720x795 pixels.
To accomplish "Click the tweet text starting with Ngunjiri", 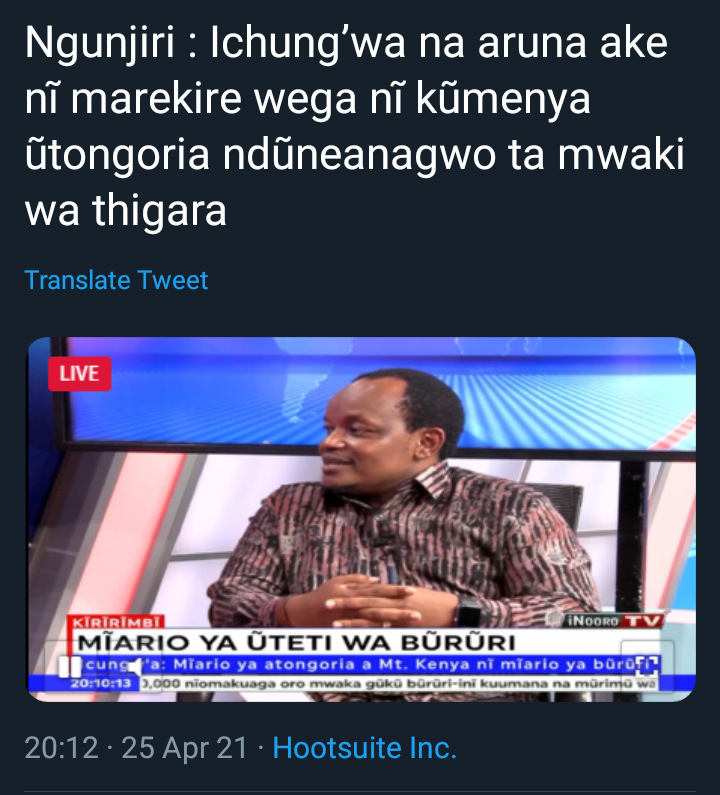I will 354,126.
